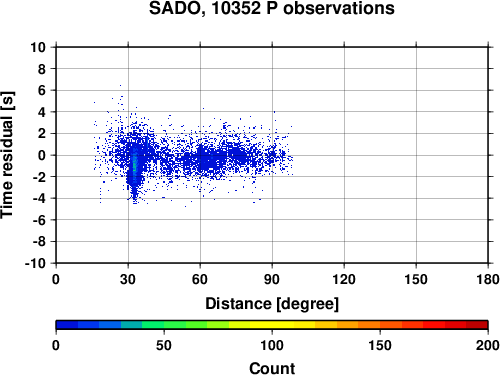The height and width of the screenshot is (375, 500).
Task: Click the y-axis tick label '-10'
Action: coord(35,263)
